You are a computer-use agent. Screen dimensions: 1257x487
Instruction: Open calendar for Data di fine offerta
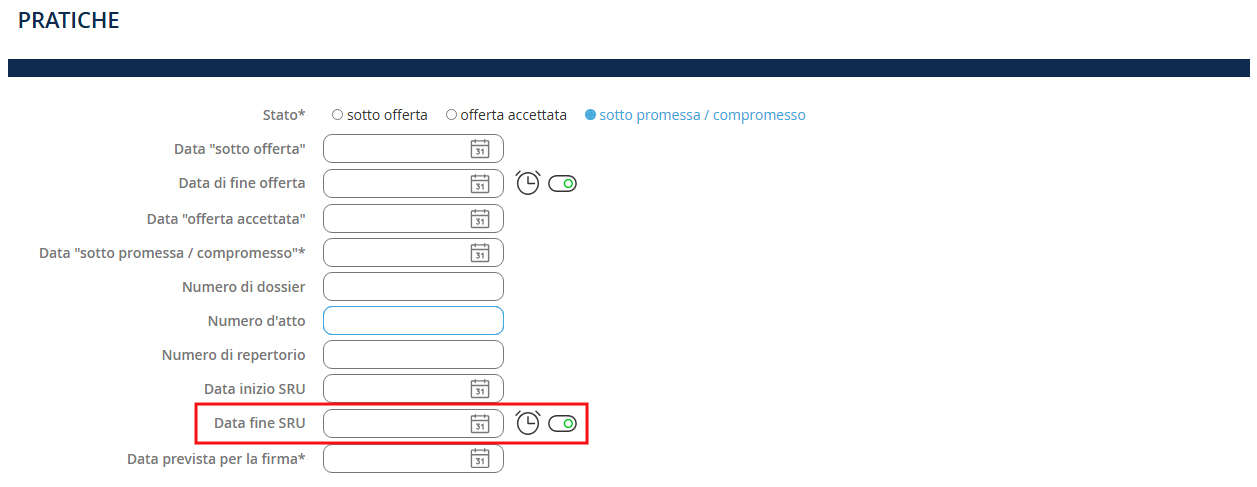[x=479, y=184]
